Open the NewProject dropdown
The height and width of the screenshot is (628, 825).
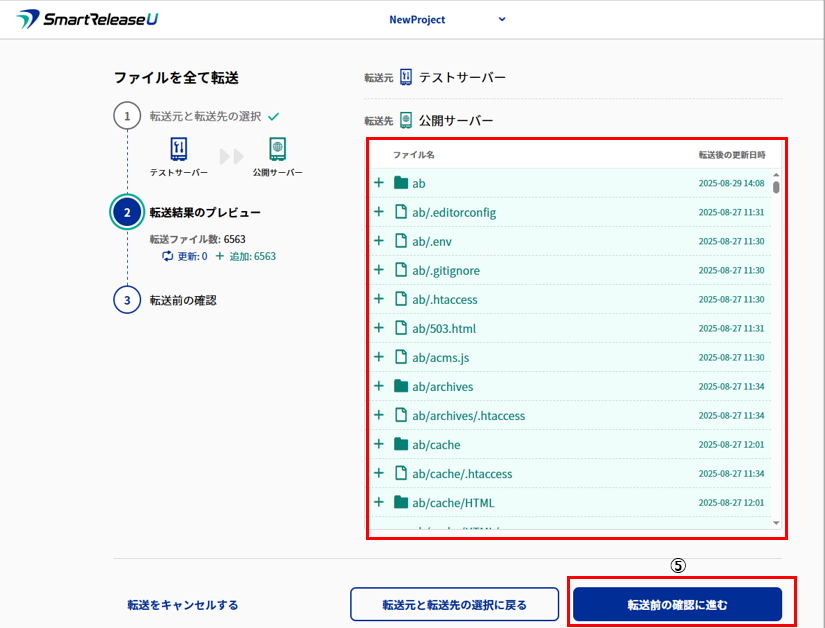pos(447,19)
